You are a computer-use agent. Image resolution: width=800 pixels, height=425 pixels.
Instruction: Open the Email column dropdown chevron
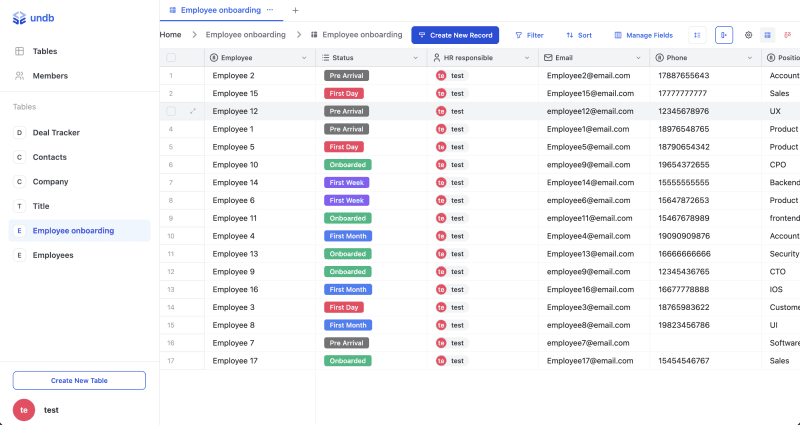pyautogui.click(x=638, y=58)
